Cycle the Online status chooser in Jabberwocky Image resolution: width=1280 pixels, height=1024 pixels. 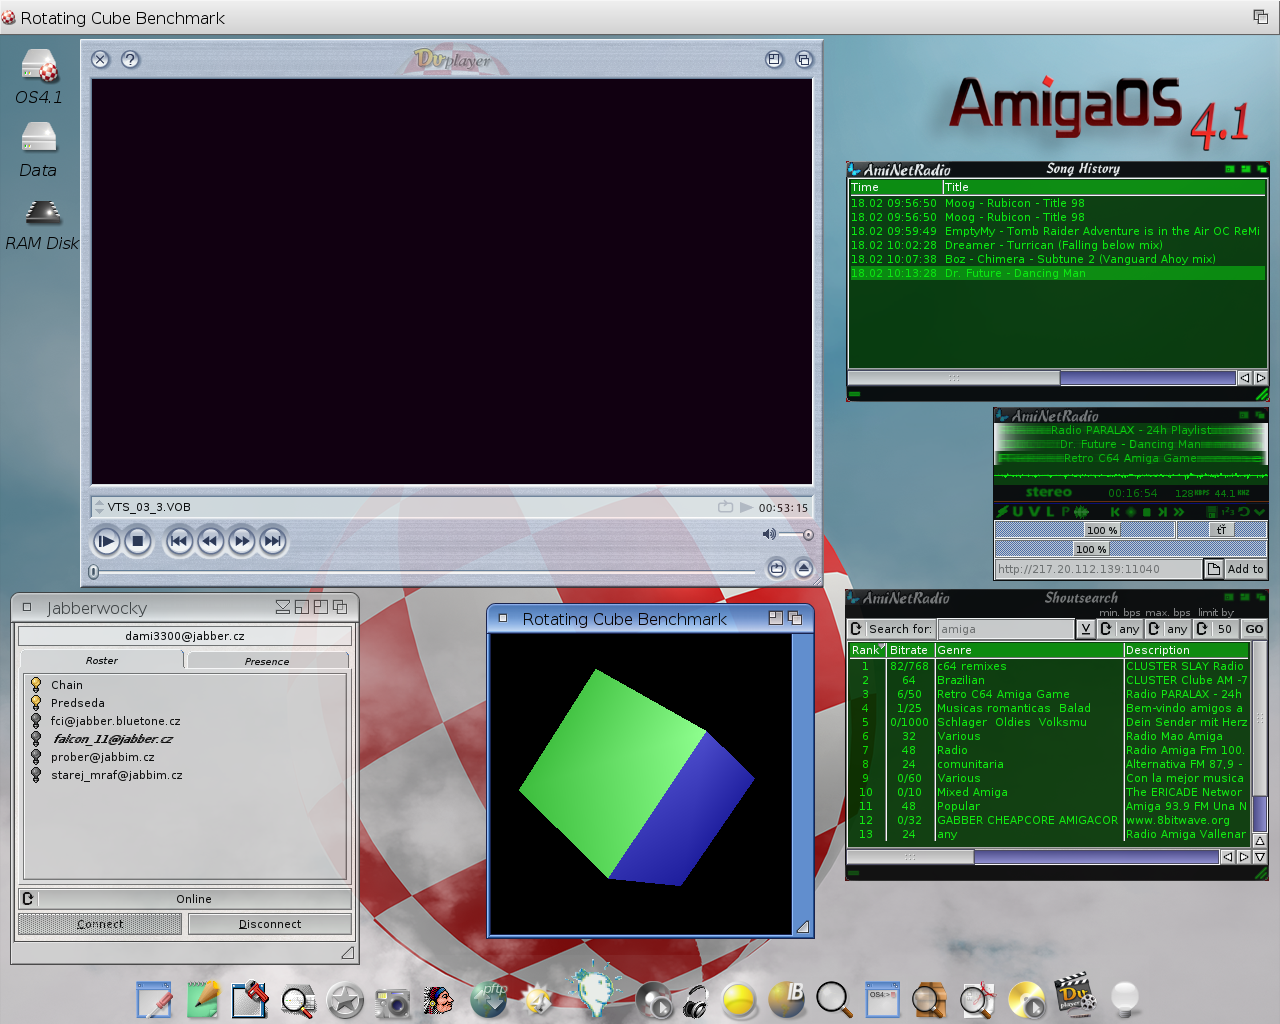[x=185, y=899]
